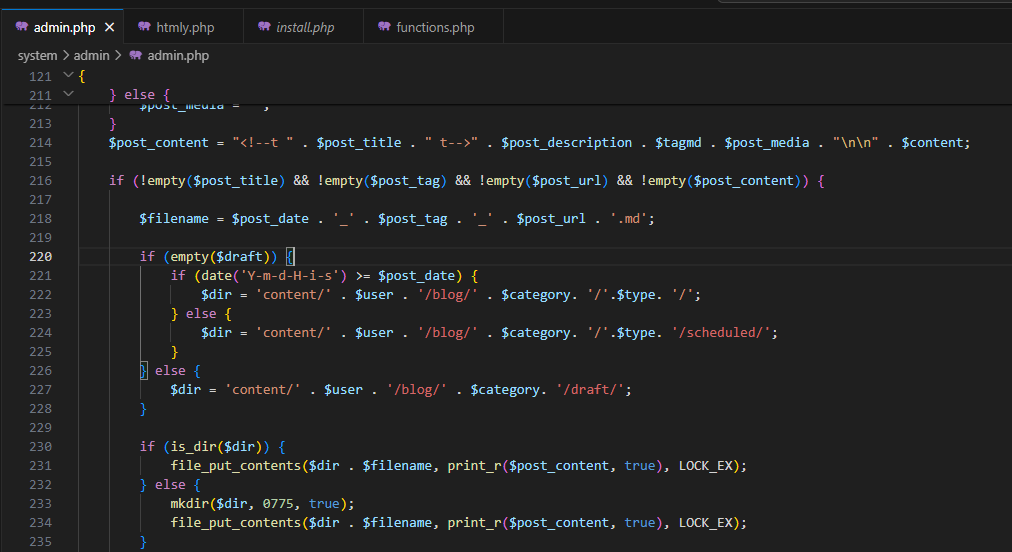Click the PHP icon on functions.php tab
This screenshot has height=552, width=1012.
pyautogui.click(x=384, y=27)
